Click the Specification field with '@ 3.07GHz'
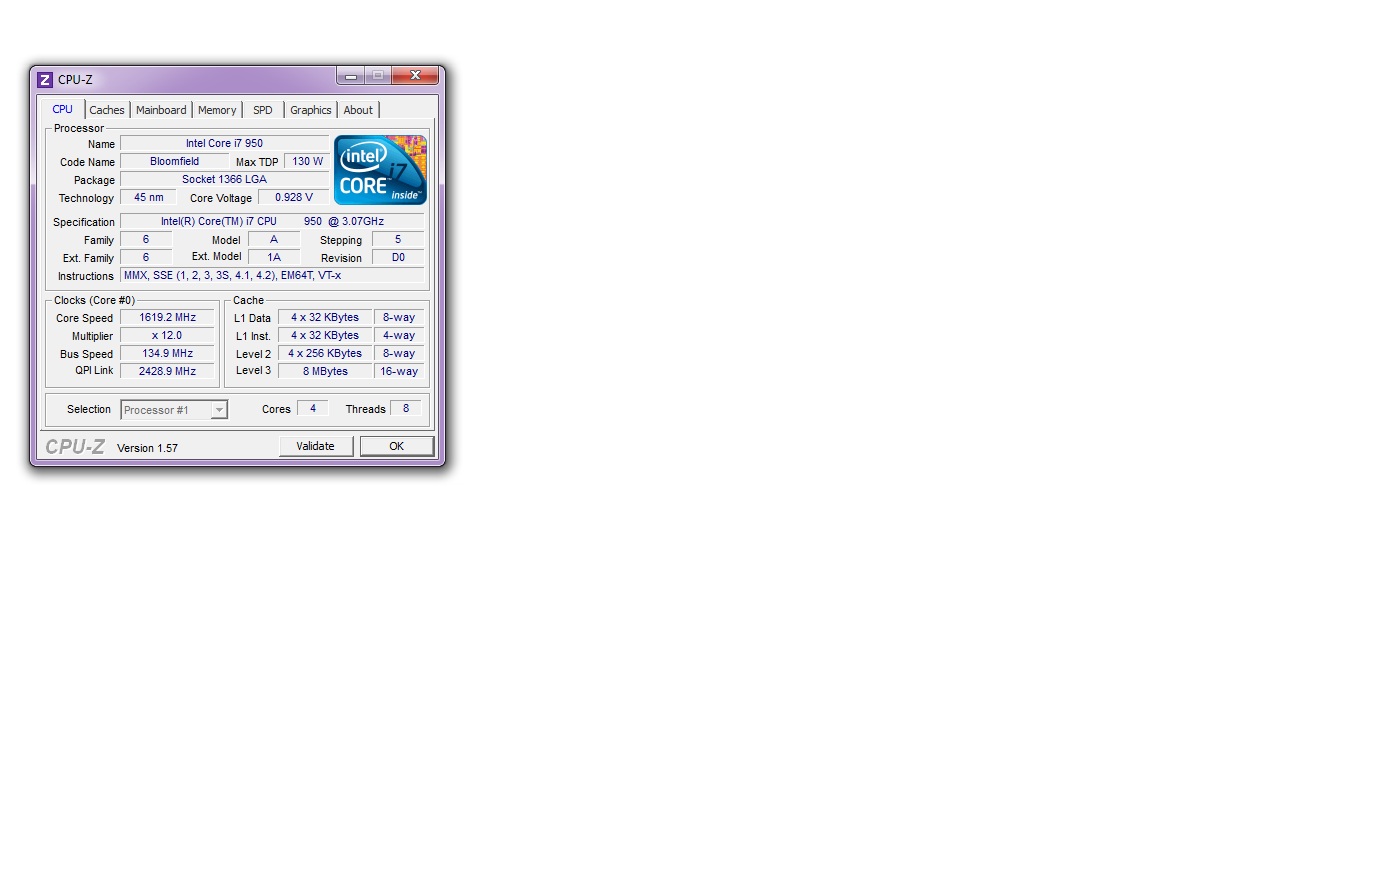The height and width of the screenshot is (879, 1392). (272, 222)
